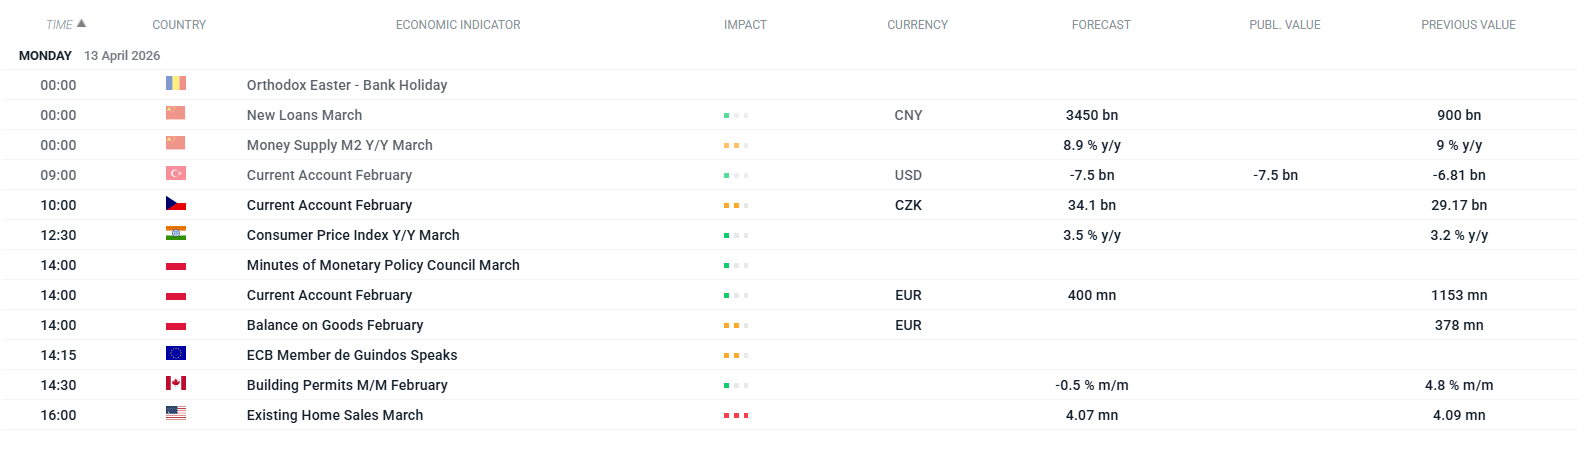Viewport: 1585px width, 449px height.
Task: Open ECB Member de Guindos Speaks event
Action: tap(352, 355)
